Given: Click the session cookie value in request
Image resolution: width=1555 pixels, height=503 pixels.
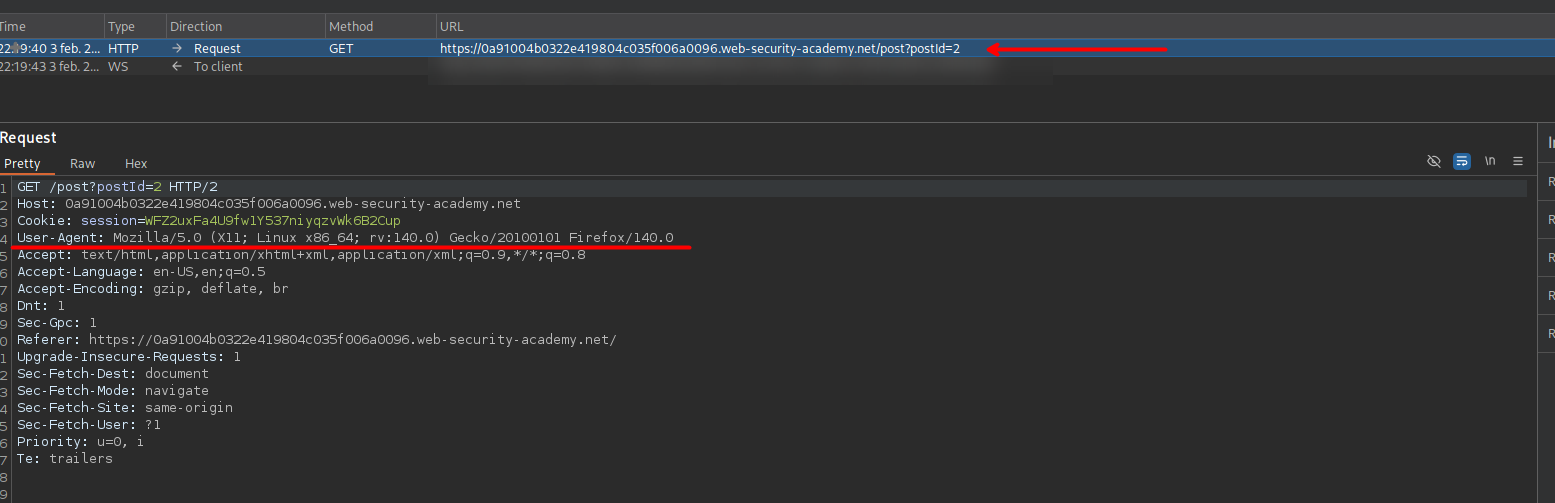Looking at the screenshot, I should pos(272,220).
